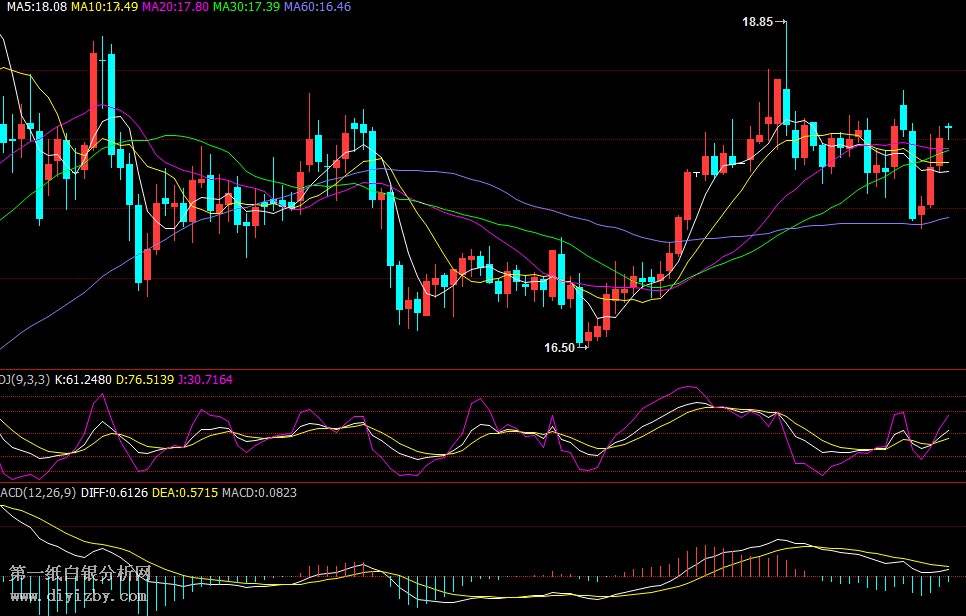The height and width of the screenshot is (616, 966).
Task: Click the 第一纸白银分析网 watermark text
Action: 80,574
